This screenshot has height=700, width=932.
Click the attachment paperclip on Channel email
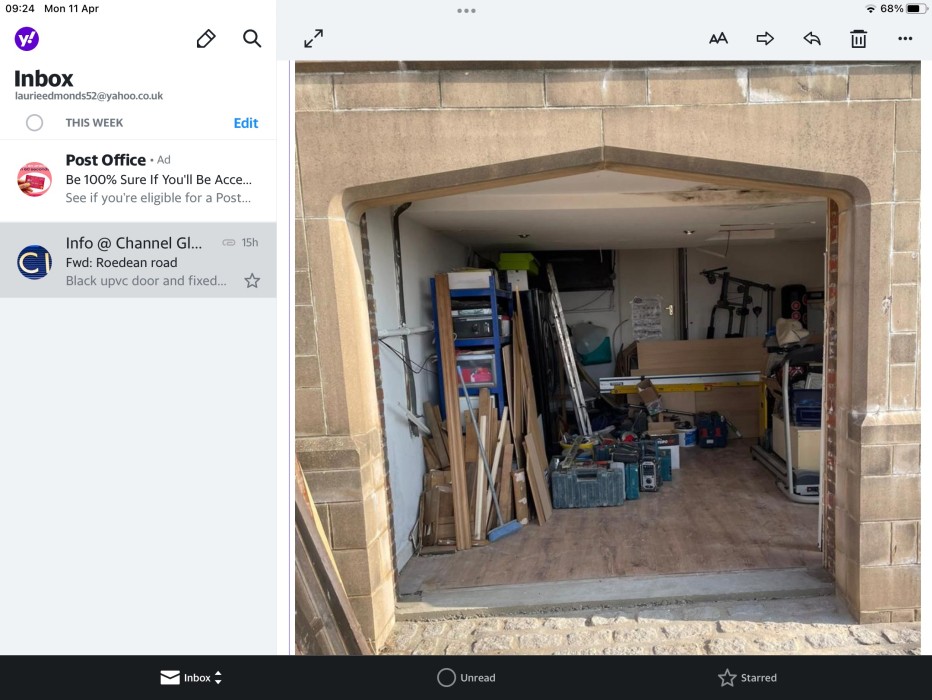[x=229, y=242]
